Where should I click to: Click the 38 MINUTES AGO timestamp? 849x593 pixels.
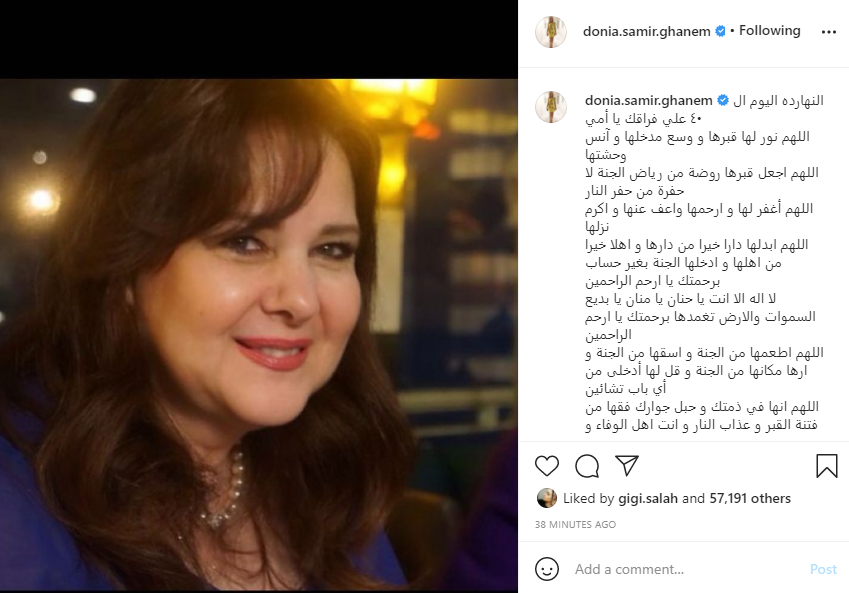point(575,524)
